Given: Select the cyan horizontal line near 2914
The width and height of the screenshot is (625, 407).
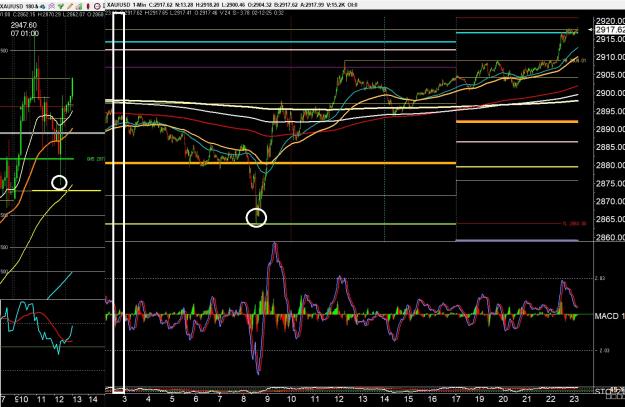Looking at the screenshot, I should pyautogui.click(x=281, y=42).
